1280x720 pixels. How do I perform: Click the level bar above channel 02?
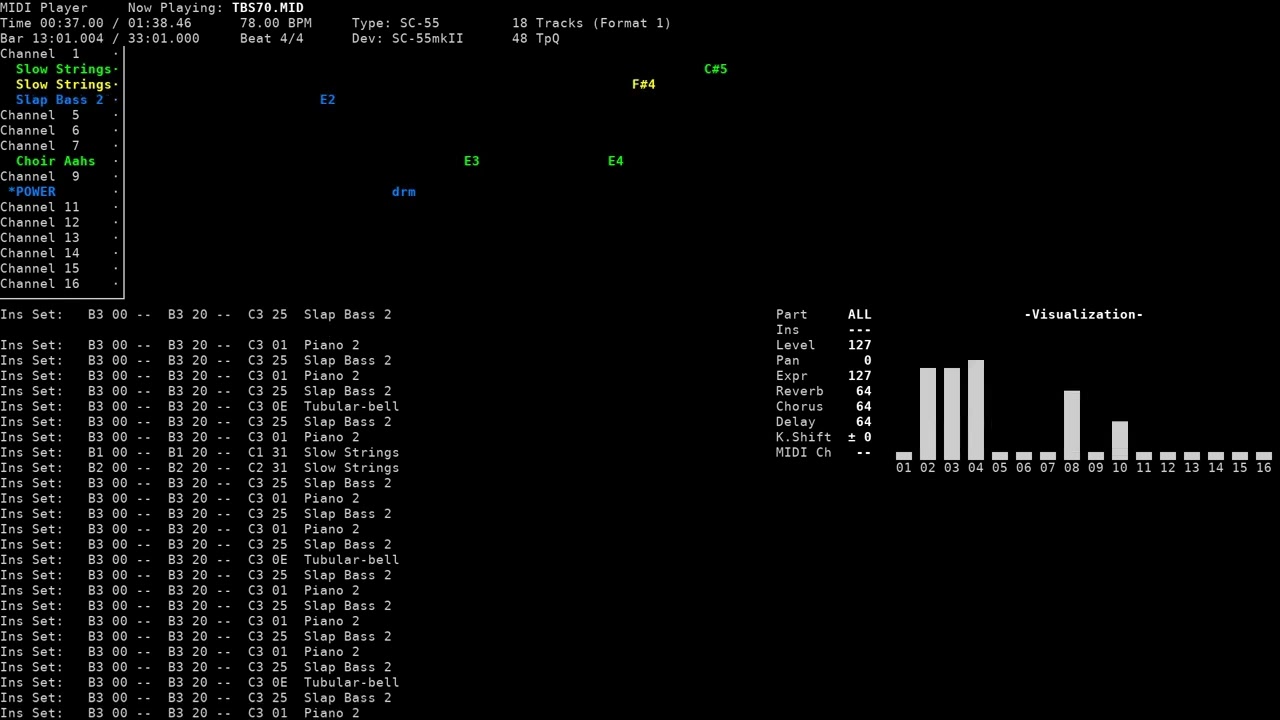[x=928, y=414]
